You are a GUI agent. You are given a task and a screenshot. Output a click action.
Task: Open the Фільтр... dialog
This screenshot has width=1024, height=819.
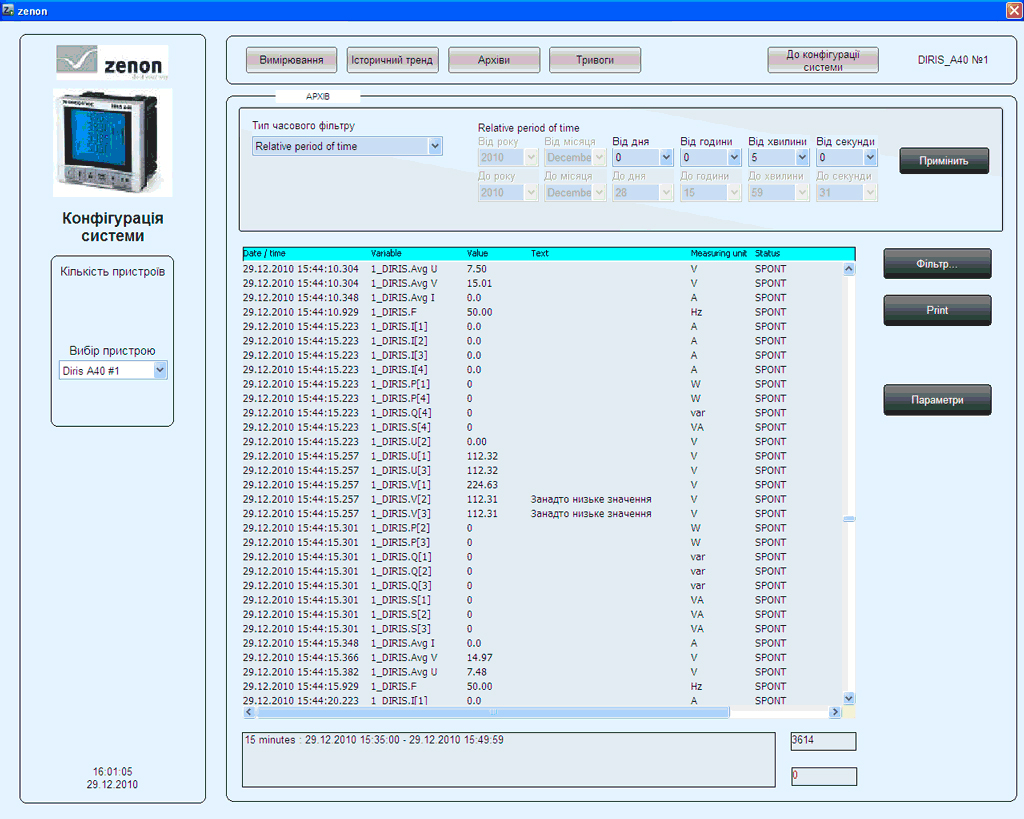pos(937,264)
